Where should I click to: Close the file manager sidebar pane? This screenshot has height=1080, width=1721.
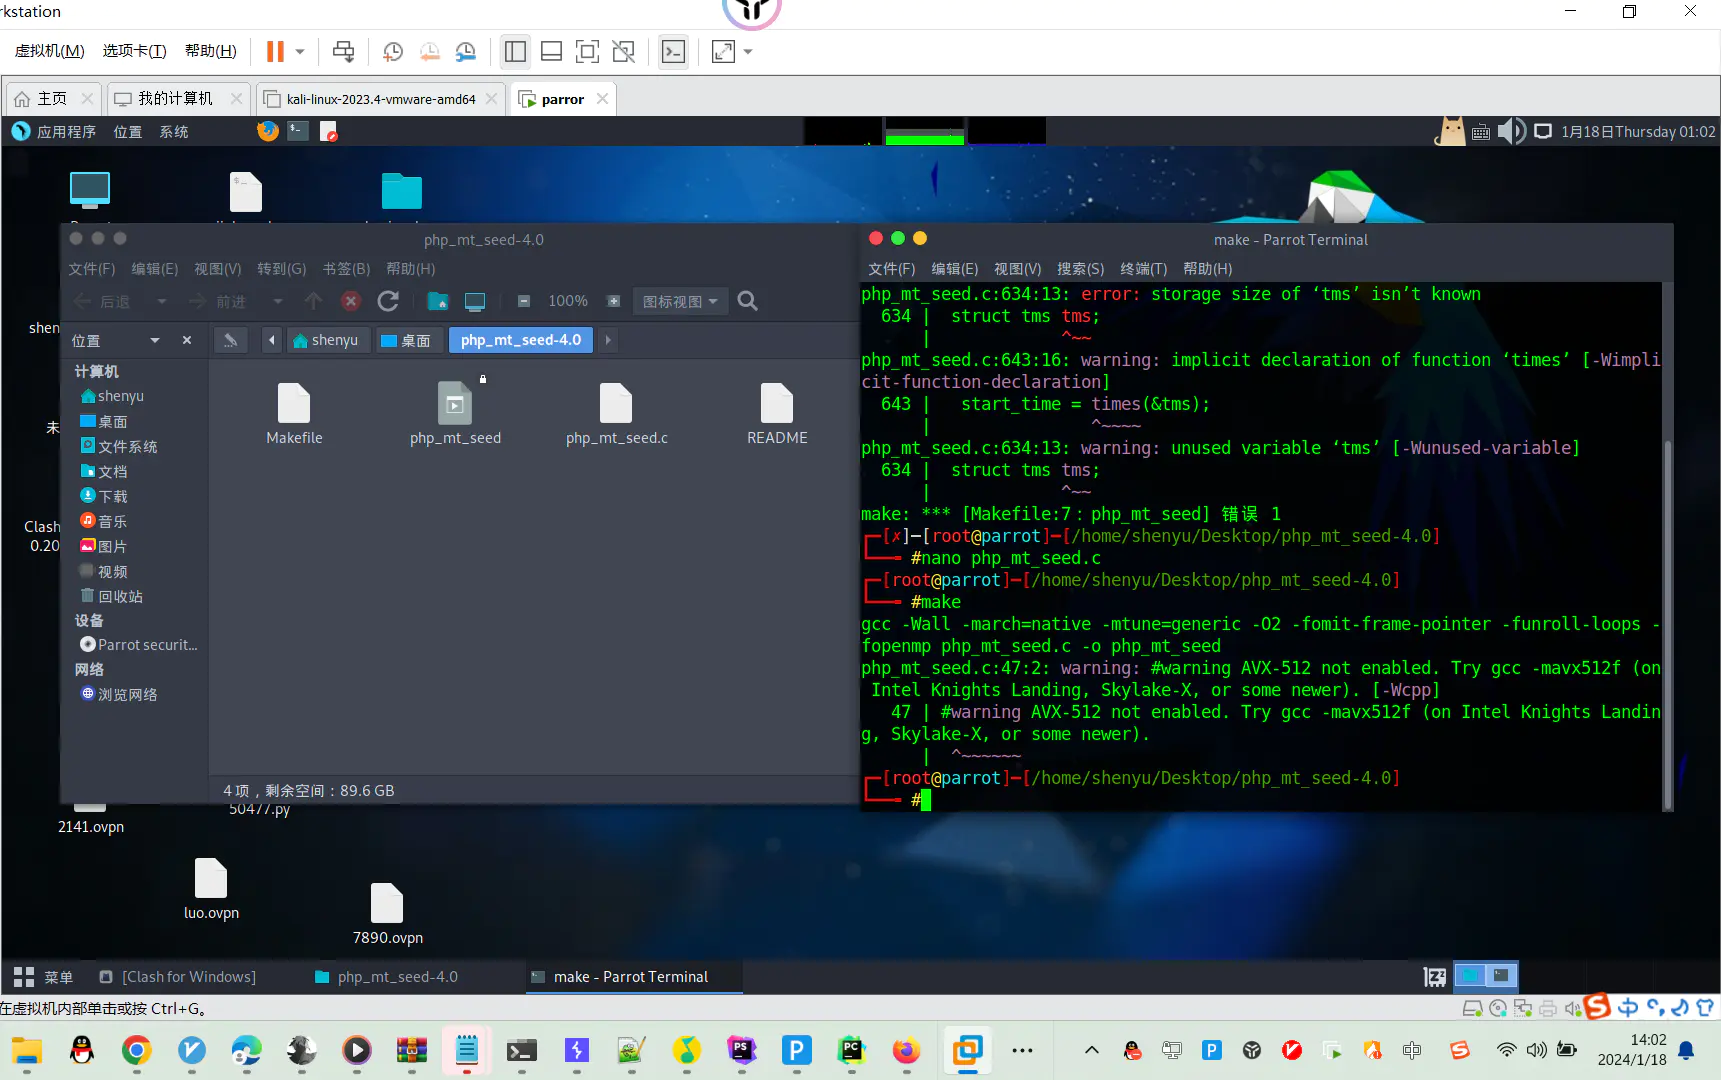click(187, 340)
